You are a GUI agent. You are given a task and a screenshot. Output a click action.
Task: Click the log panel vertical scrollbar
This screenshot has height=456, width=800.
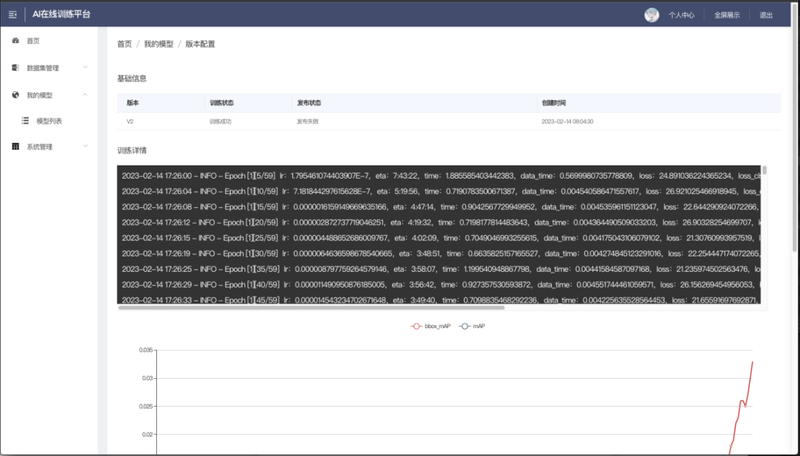coord(764,170)
